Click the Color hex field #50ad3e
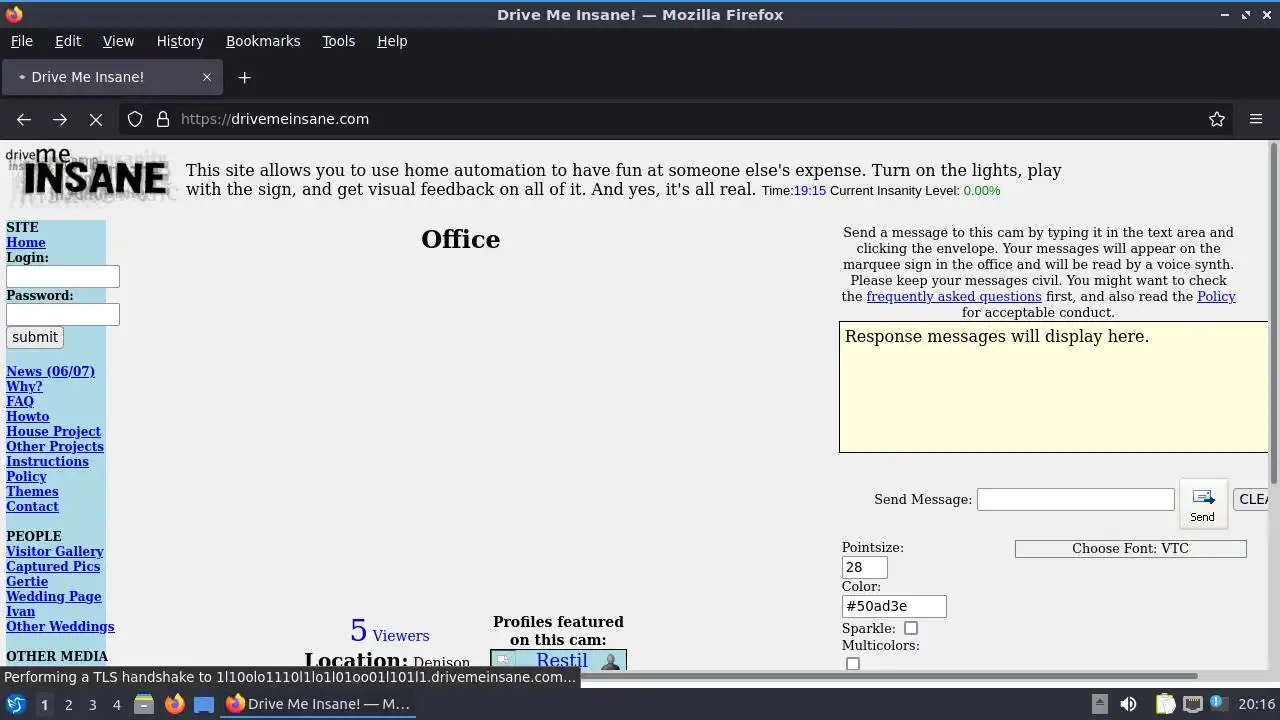 pyautogui.click(x=894, y=606)
